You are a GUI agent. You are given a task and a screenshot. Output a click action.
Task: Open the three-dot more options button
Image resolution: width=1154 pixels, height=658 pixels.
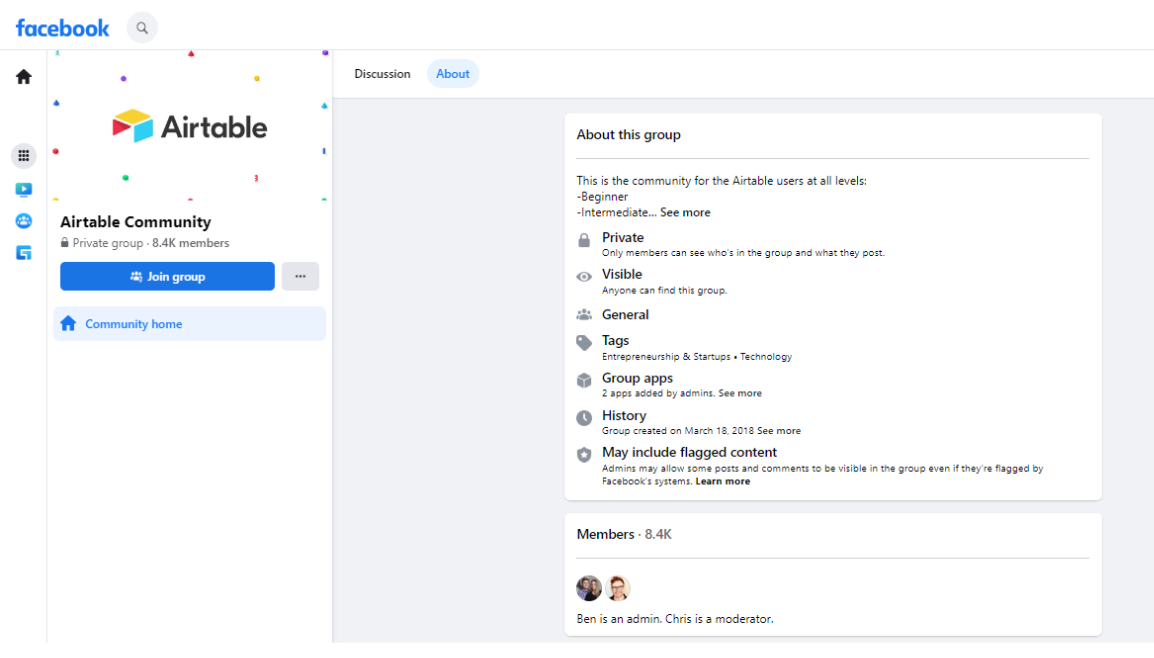tap(300, 277)
